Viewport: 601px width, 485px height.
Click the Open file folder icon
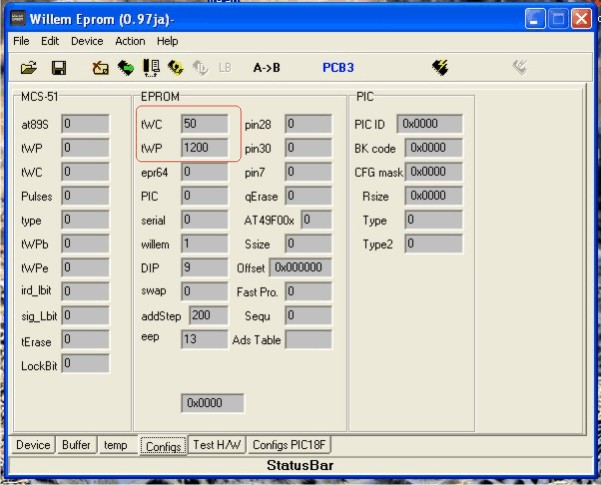(29, 68)
